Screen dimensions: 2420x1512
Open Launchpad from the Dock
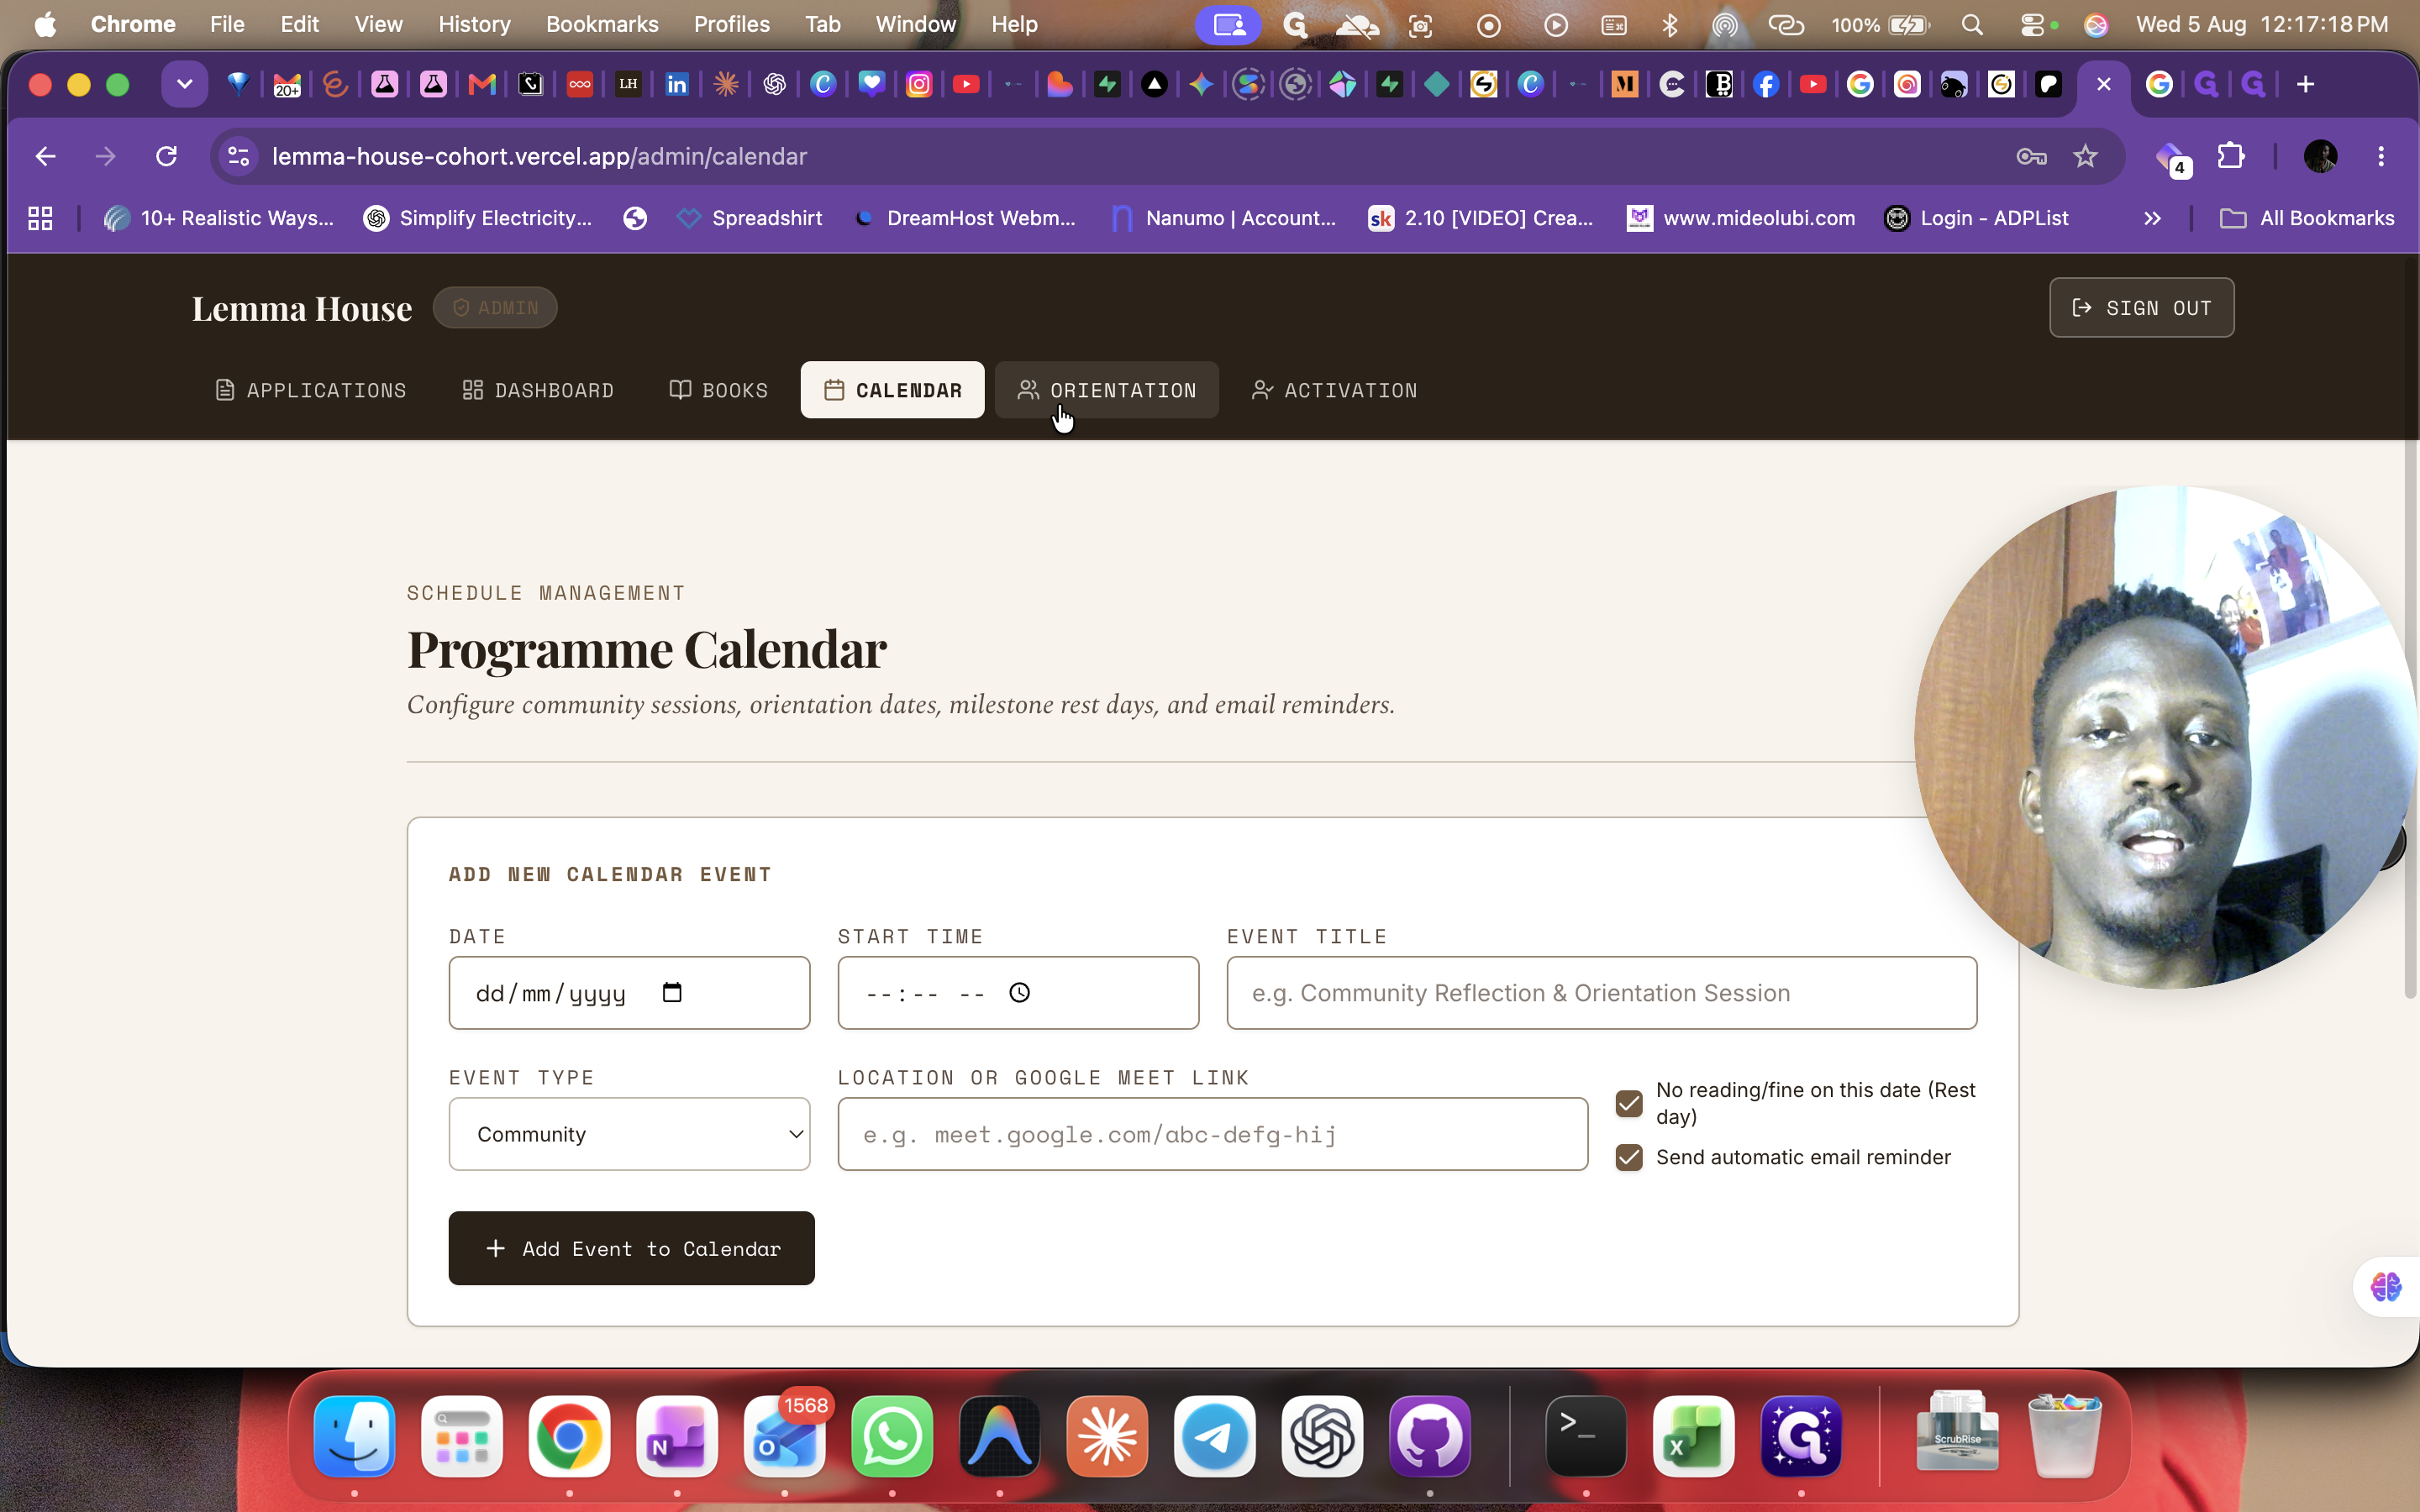(x=462, y=1437)
